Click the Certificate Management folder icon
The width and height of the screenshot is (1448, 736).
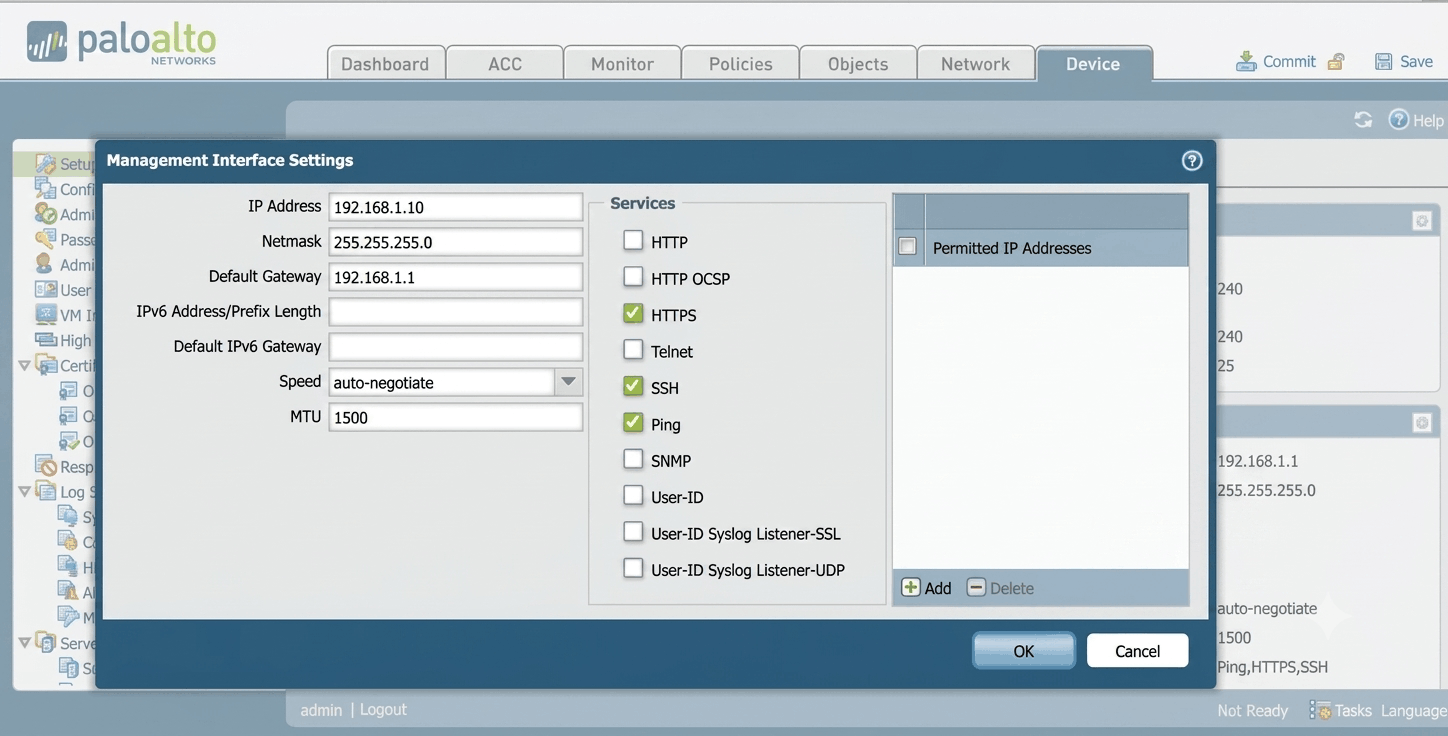(x=46, y=365)
